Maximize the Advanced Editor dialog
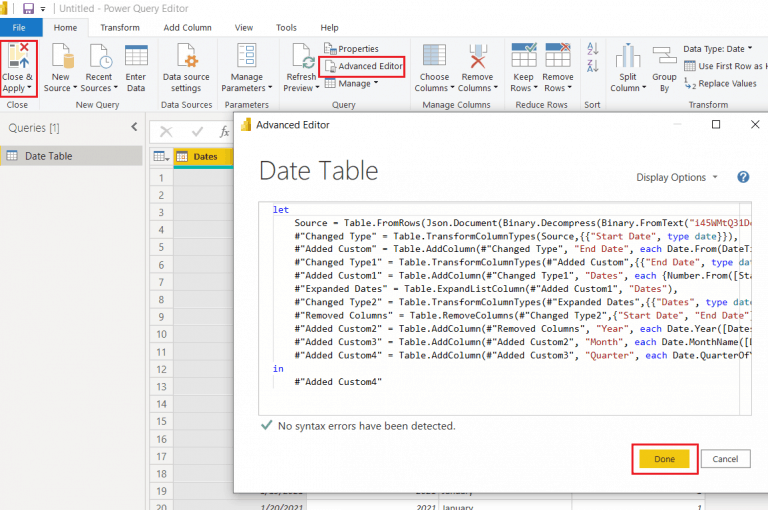The image size is (768, 510). [716, 124]
